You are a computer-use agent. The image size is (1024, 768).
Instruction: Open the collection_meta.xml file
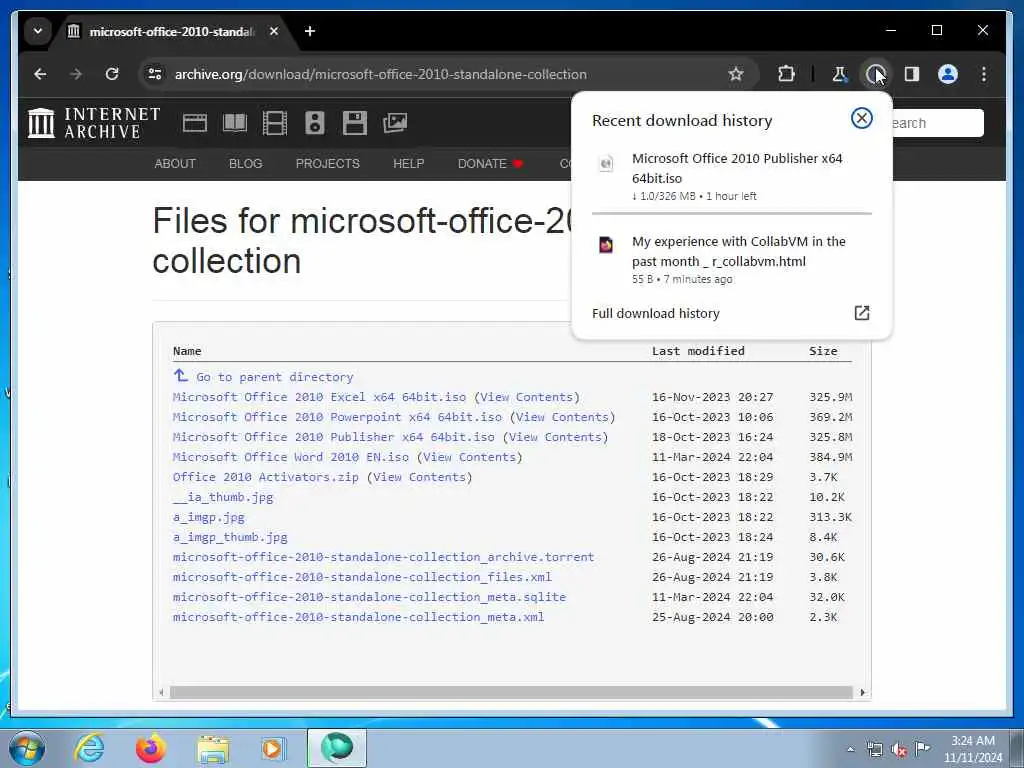click(359, 617)
